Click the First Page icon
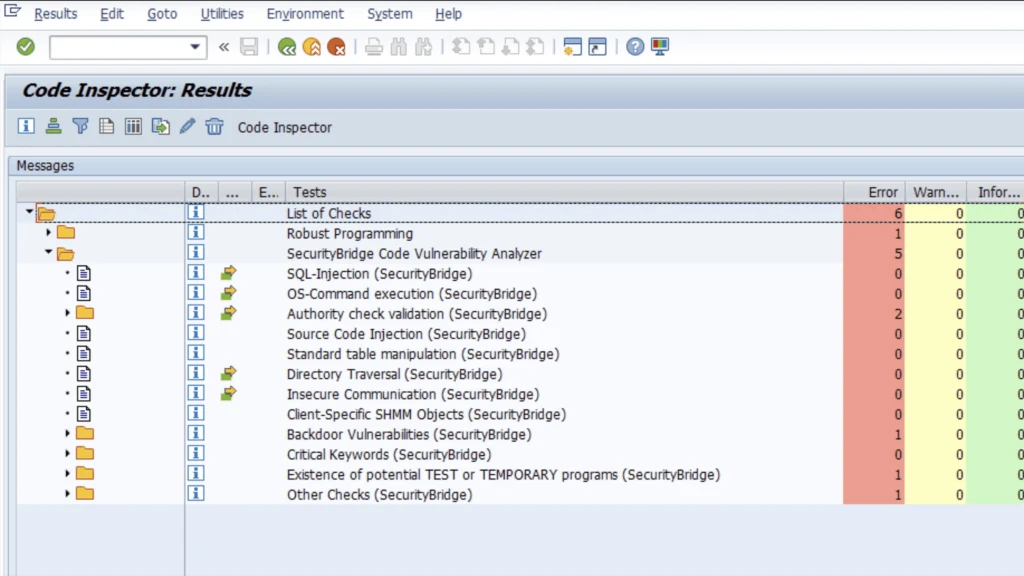This screenshot has height=576, width=1024. coord(461,46)
